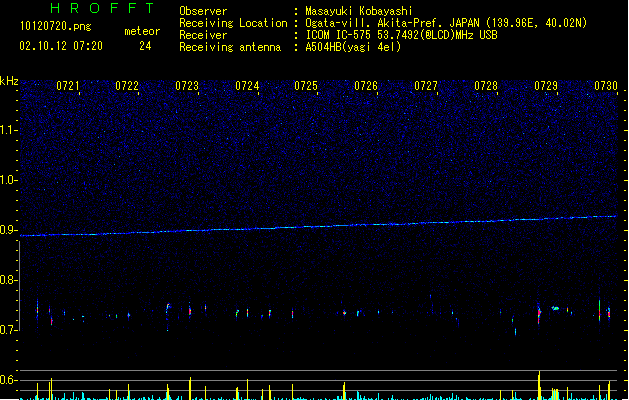Click the 'meteor' label
This screenshot has height=400, width=629.
(x=142, y=31)
